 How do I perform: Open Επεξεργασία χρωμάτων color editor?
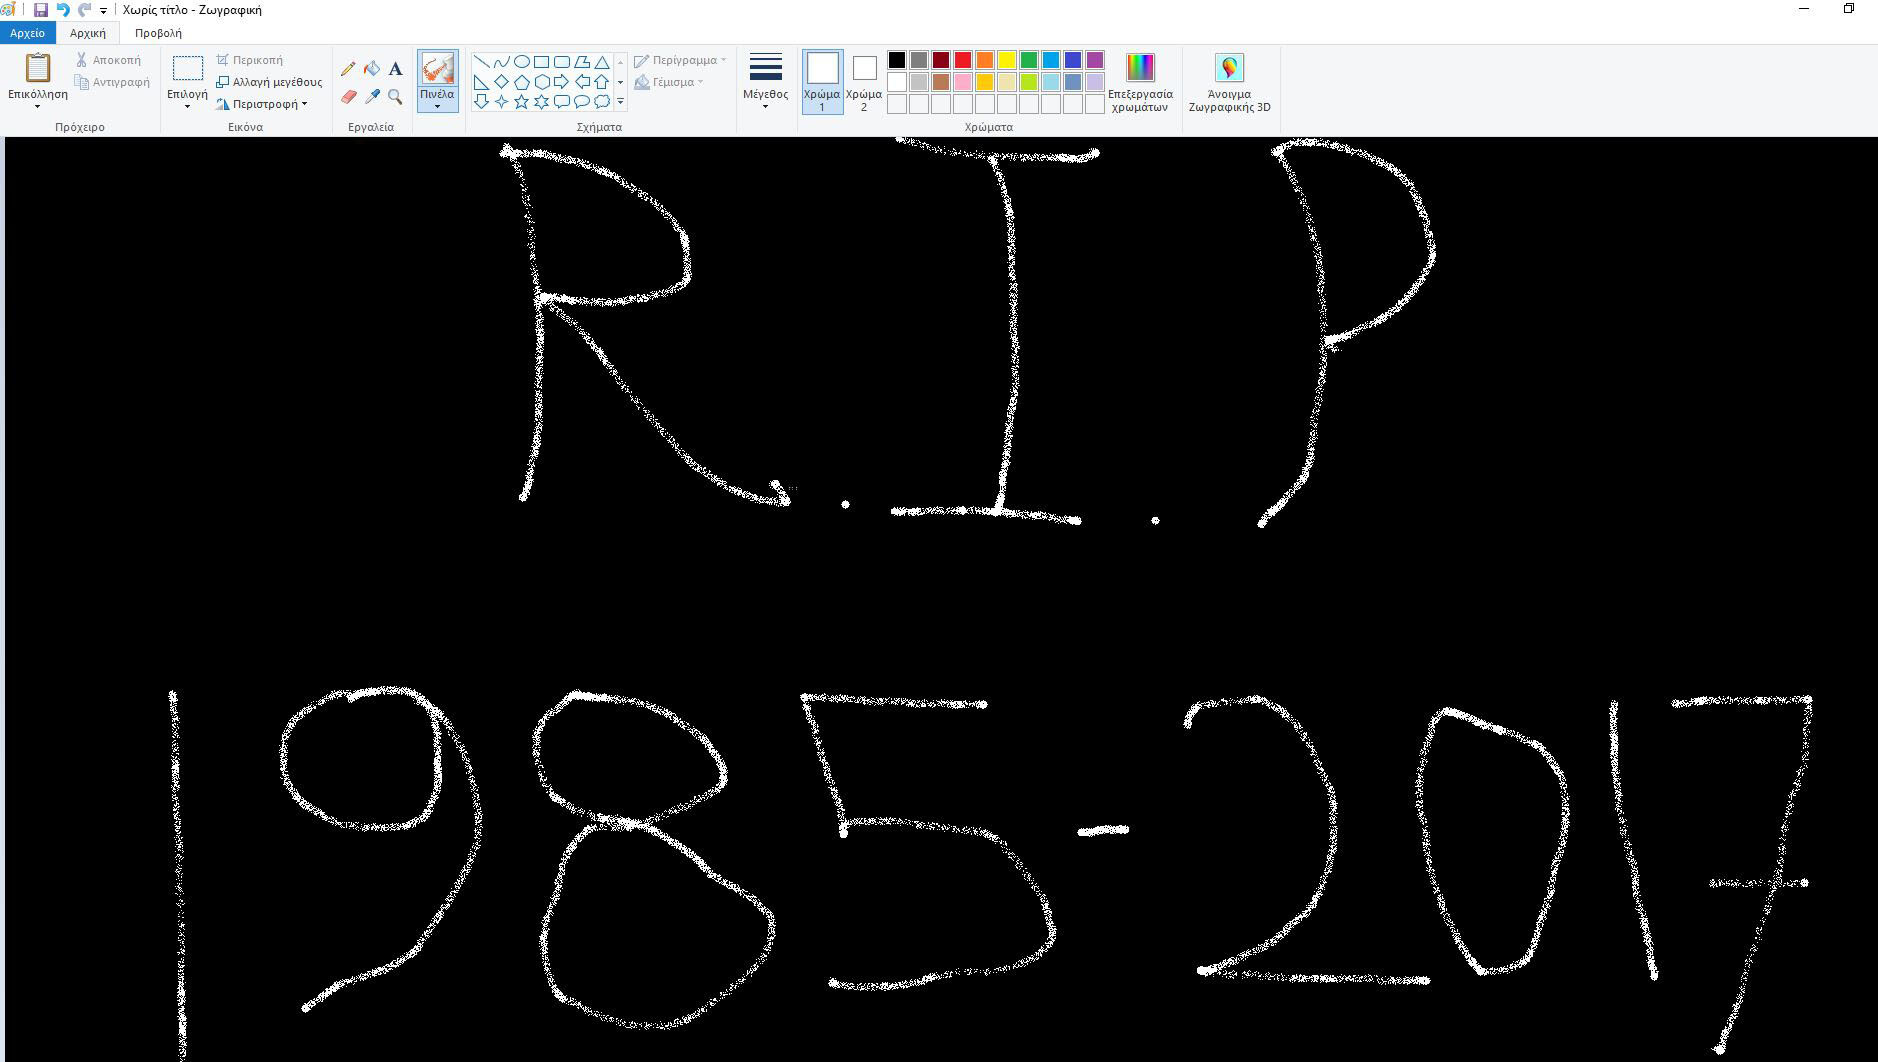click(1140, 82)
